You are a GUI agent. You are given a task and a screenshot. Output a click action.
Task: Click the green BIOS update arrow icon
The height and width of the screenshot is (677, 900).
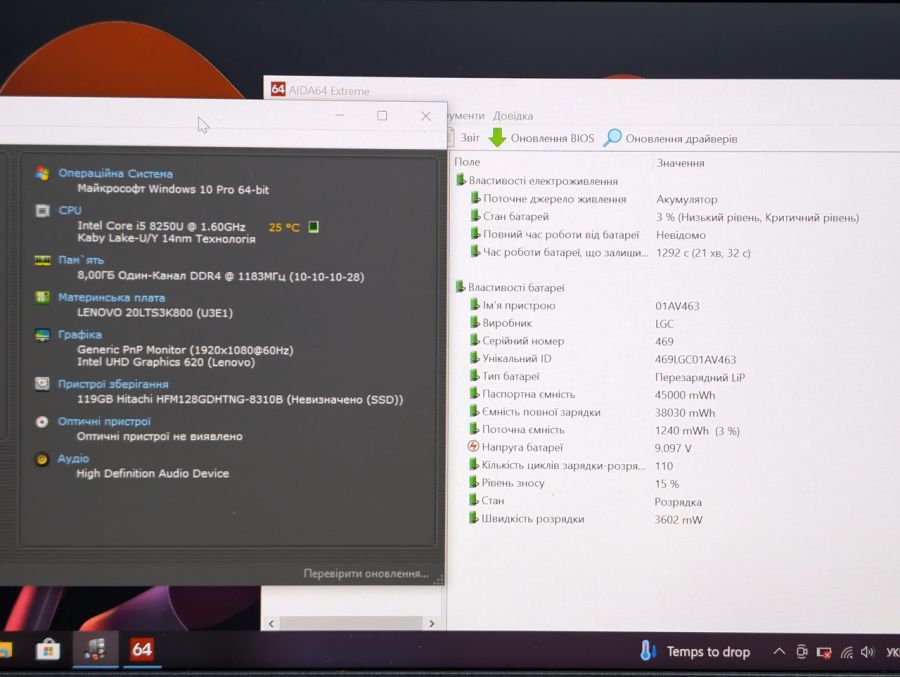click(x=497, y=138)
